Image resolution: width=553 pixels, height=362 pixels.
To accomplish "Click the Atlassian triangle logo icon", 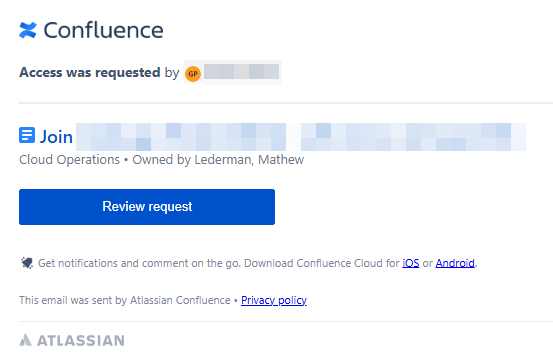I will (25, 340).
